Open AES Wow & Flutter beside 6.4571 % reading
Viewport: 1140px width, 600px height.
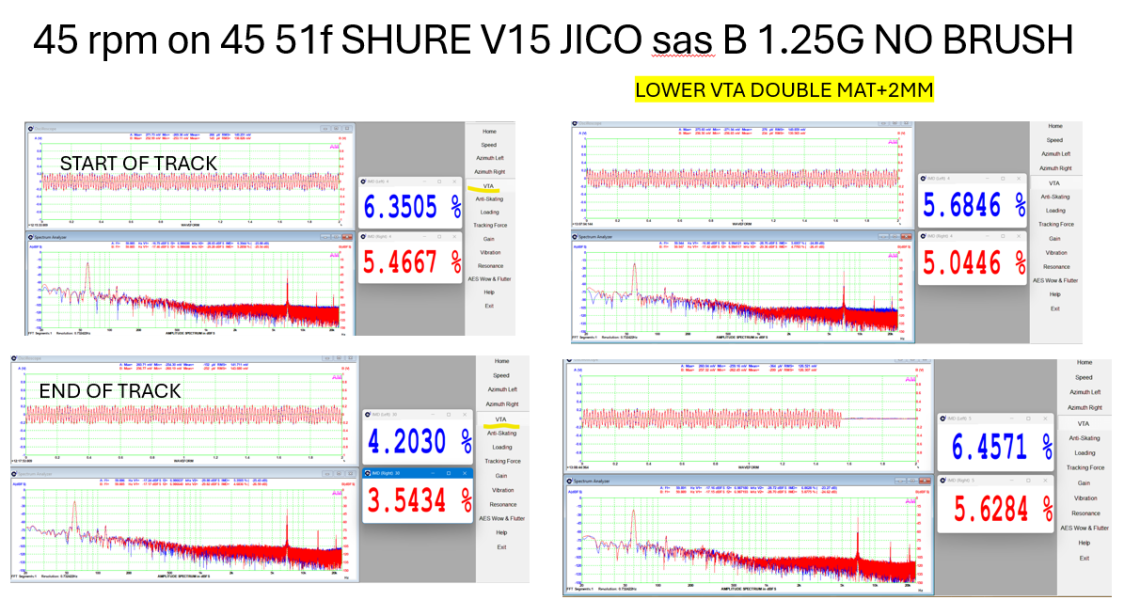click(x=1085, y=528)
